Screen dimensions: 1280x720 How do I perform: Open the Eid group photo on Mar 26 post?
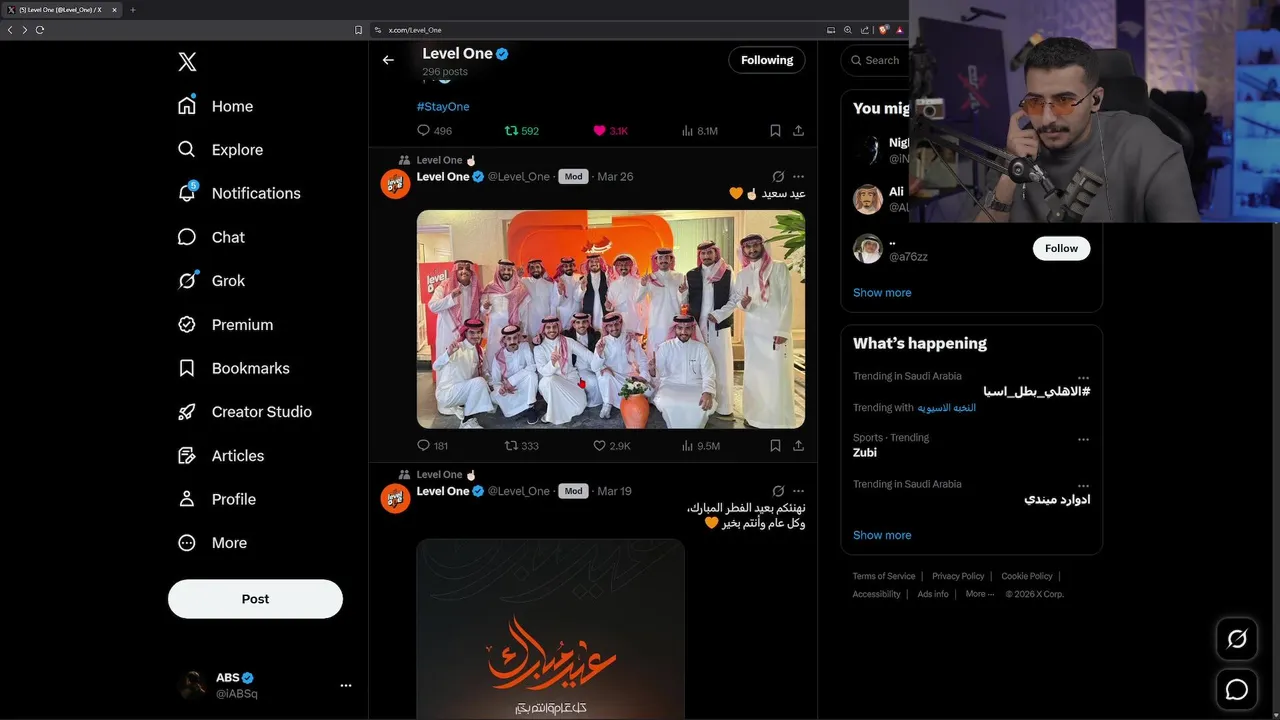611,319
